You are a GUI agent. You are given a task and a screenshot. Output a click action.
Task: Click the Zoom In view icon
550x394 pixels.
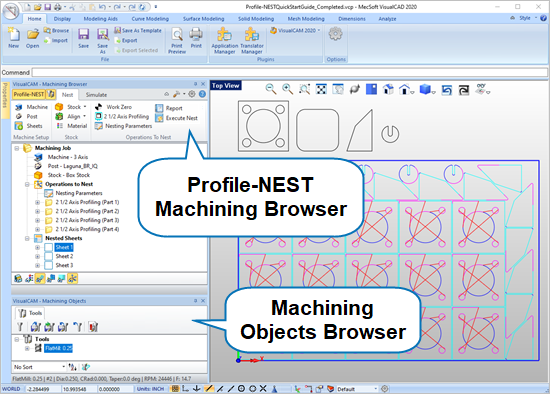coord(287,89)
